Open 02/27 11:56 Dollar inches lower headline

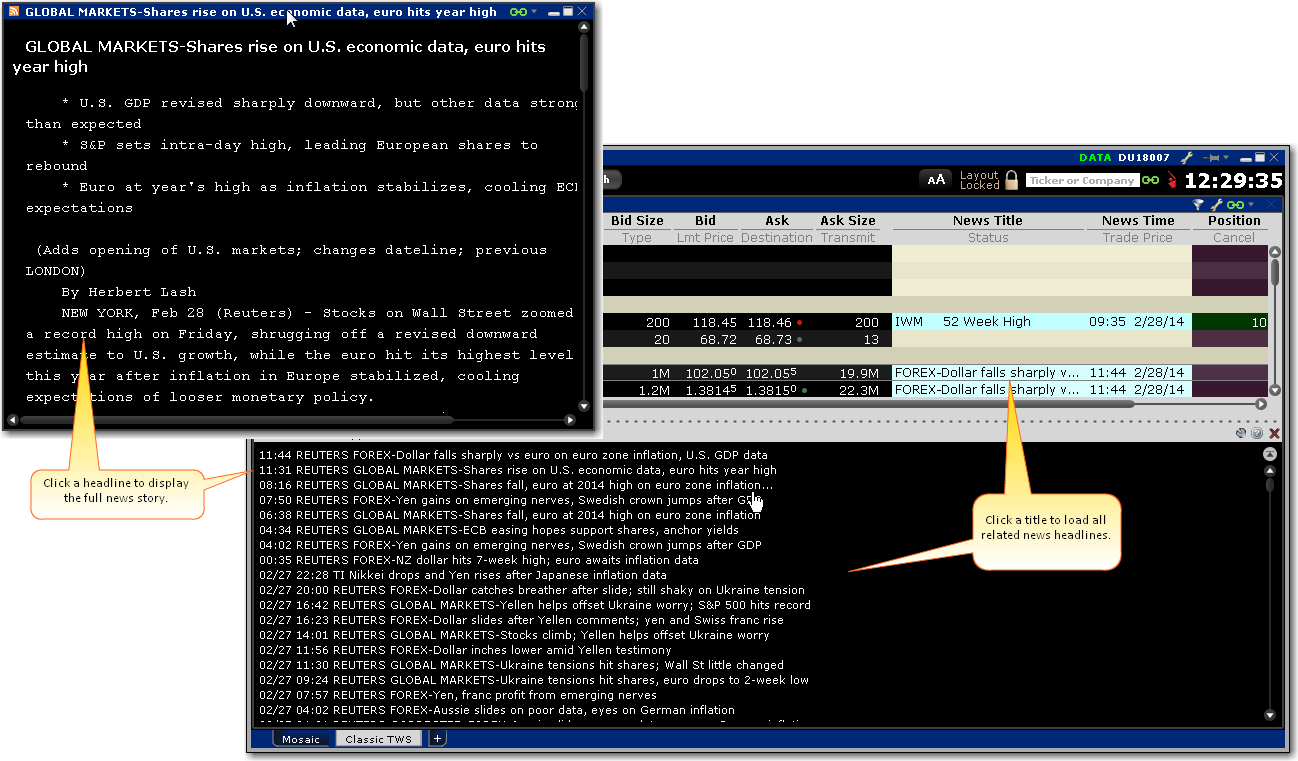pos(465,650)
